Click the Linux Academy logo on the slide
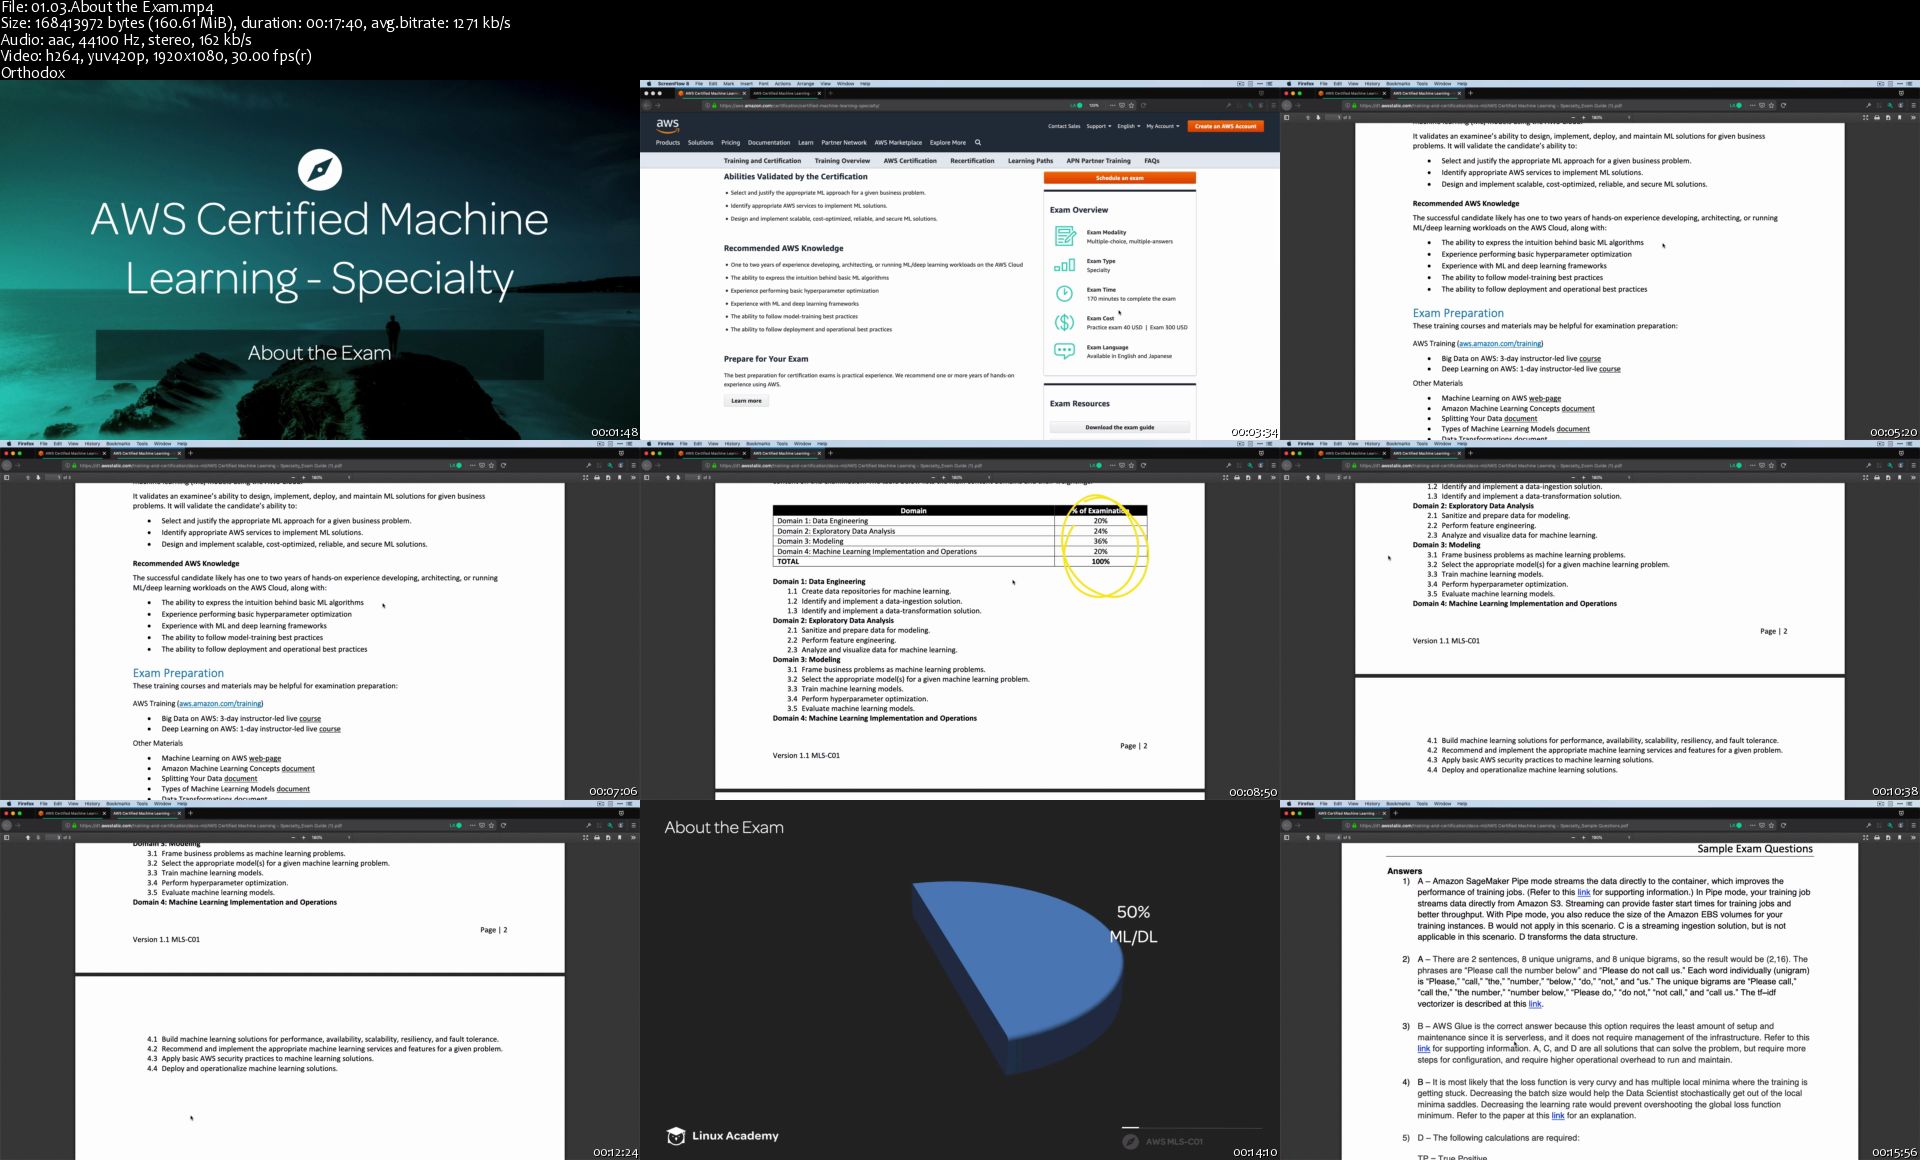Screen dimensions: 1920x1160 pos(722,1136)
